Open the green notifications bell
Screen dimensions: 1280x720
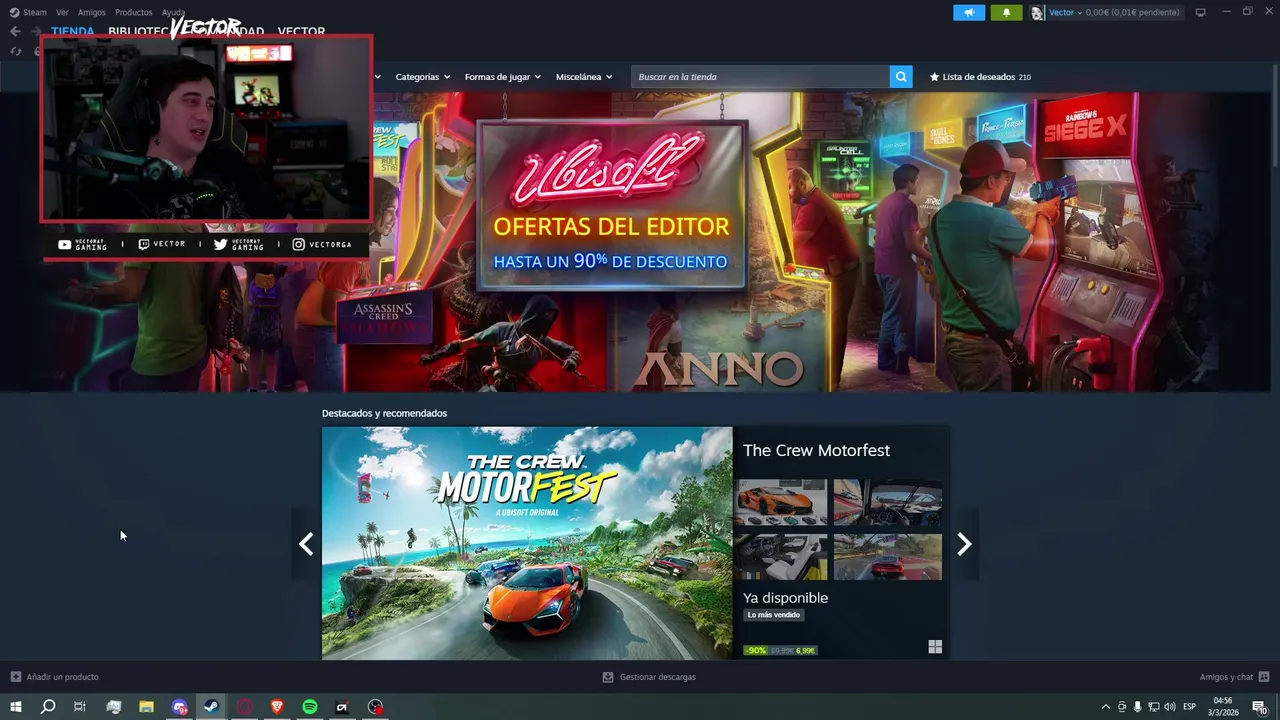(1006, 12)
